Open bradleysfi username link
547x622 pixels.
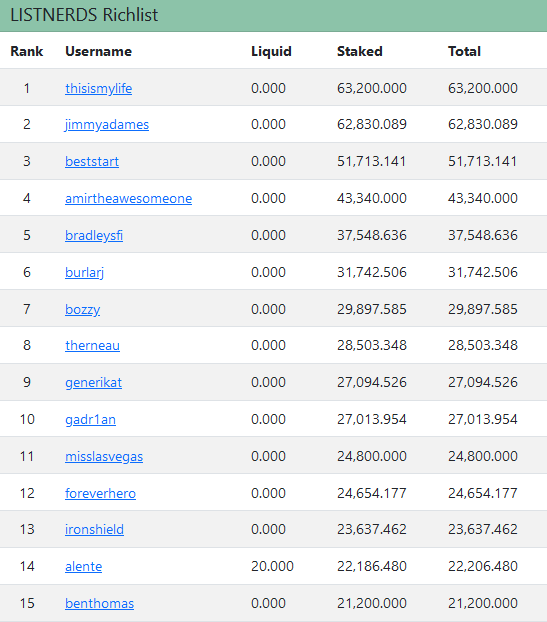pyautogui.click(x=94, y=235)
